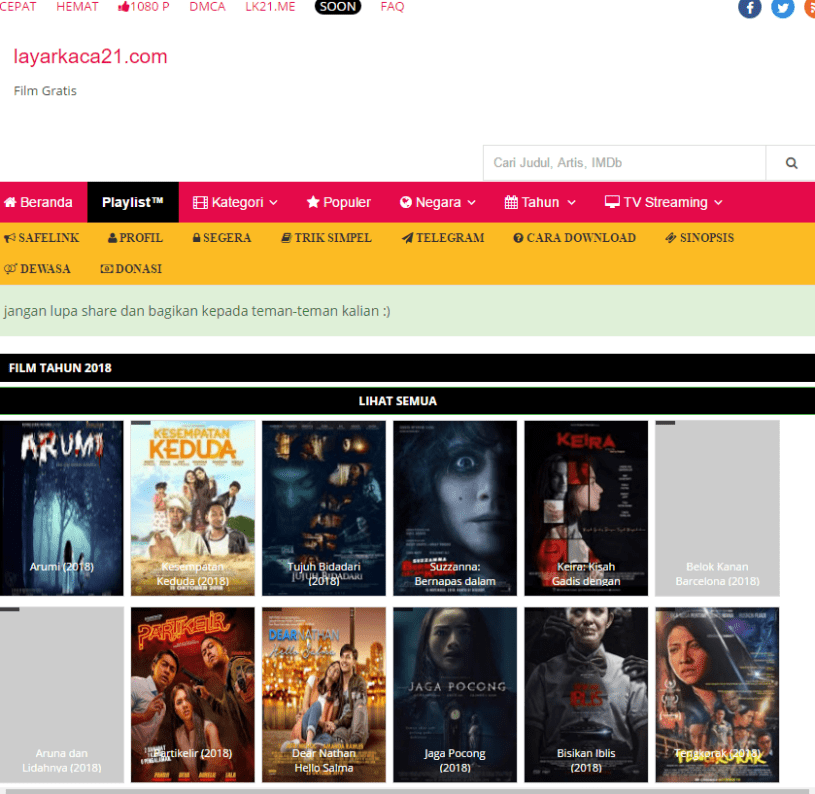Click the Lihat Semua button
Viewport: 815px width, 794px height.
pyautogui.click(x=398, y=401)
